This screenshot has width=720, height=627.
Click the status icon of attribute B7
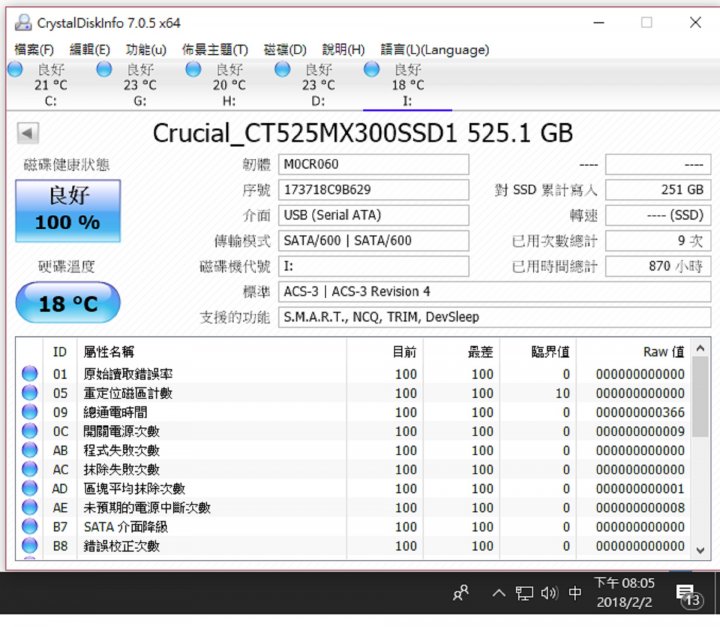pyautogui.click(x=30, y=526)
